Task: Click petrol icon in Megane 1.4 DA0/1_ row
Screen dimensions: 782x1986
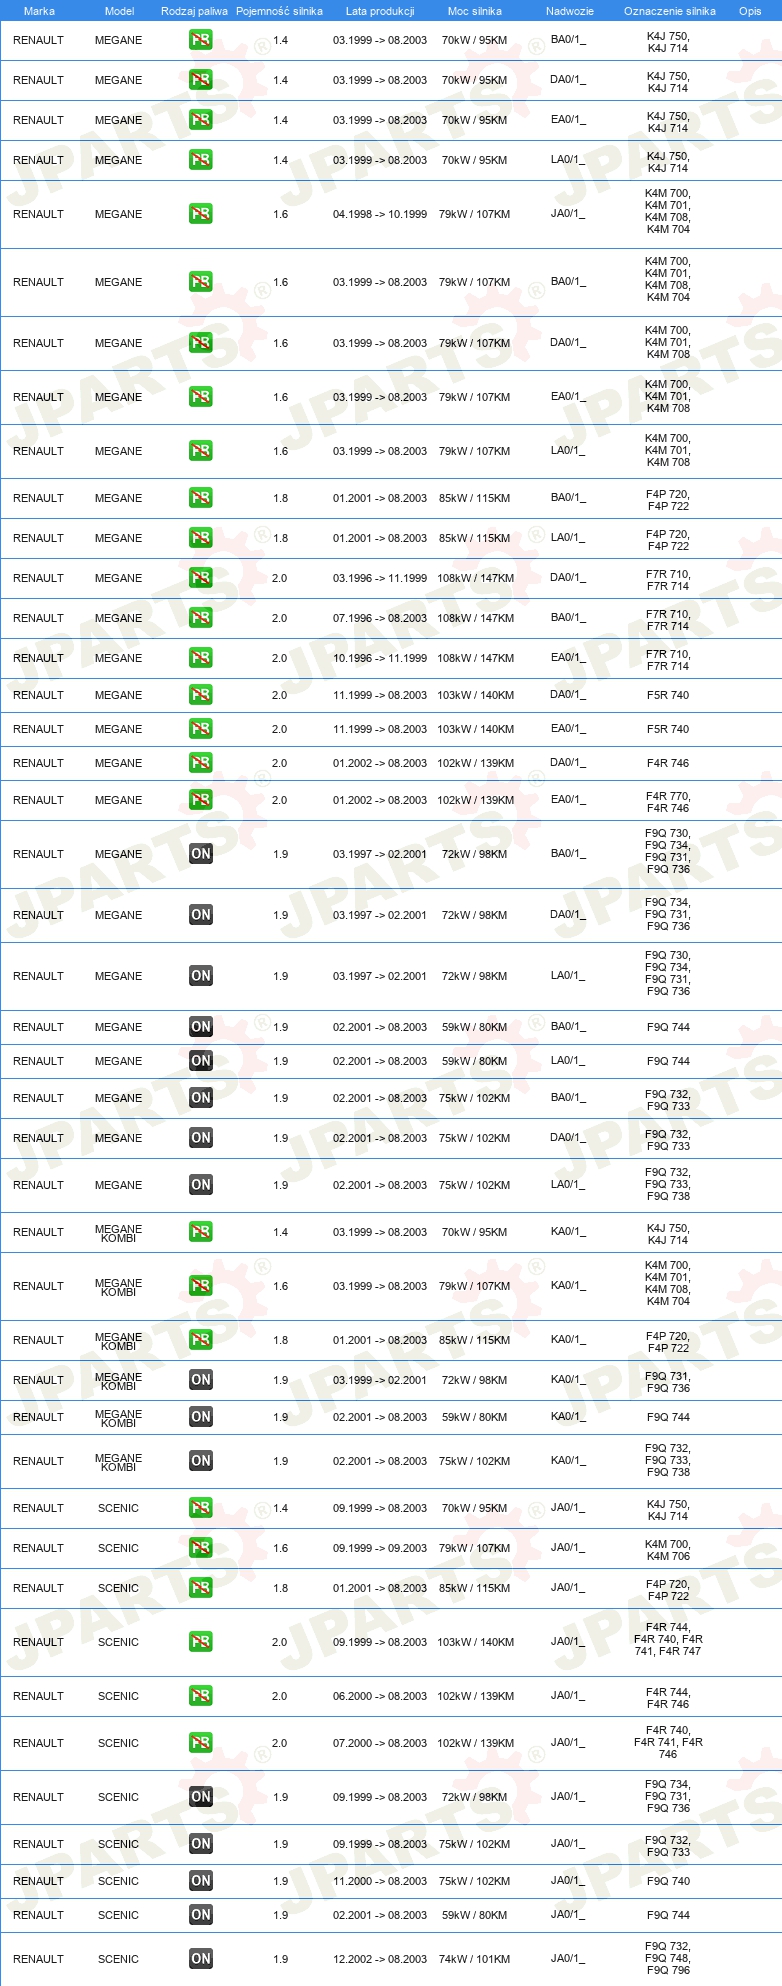Action: click(201, 80)
